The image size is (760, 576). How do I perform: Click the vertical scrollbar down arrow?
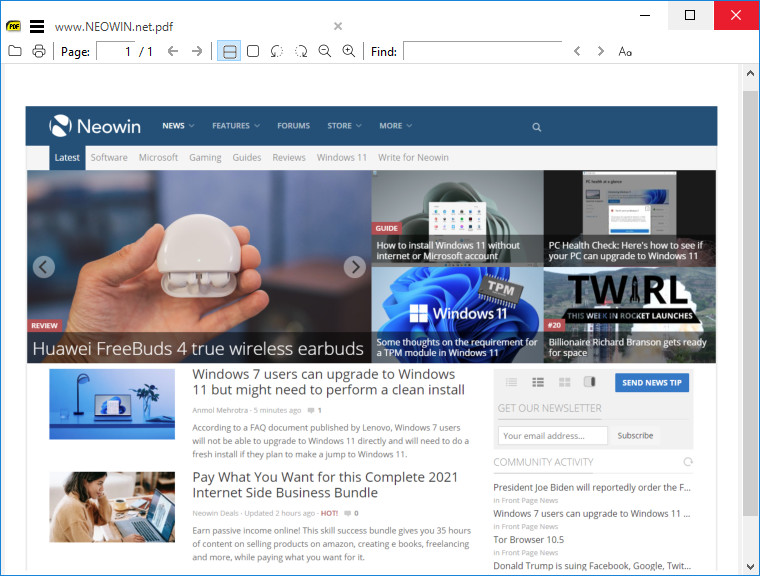tap(750, 566)
